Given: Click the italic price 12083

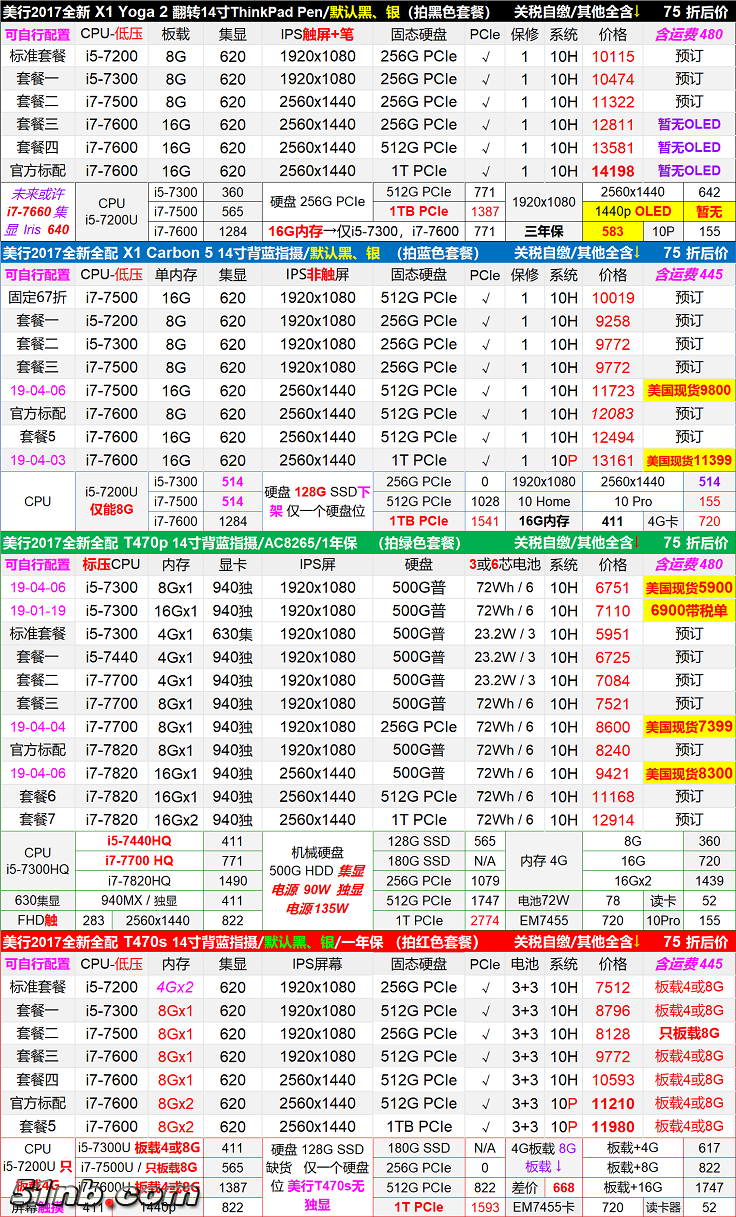Looking at the screenshot, I should (x=613, y=414).
